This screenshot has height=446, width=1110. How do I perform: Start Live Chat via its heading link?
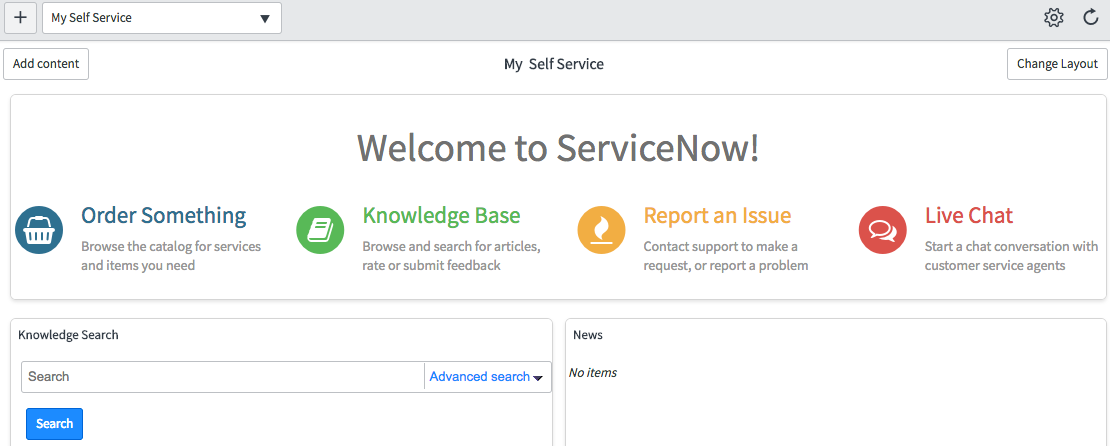pyautogui.click(x=968, y=216)
